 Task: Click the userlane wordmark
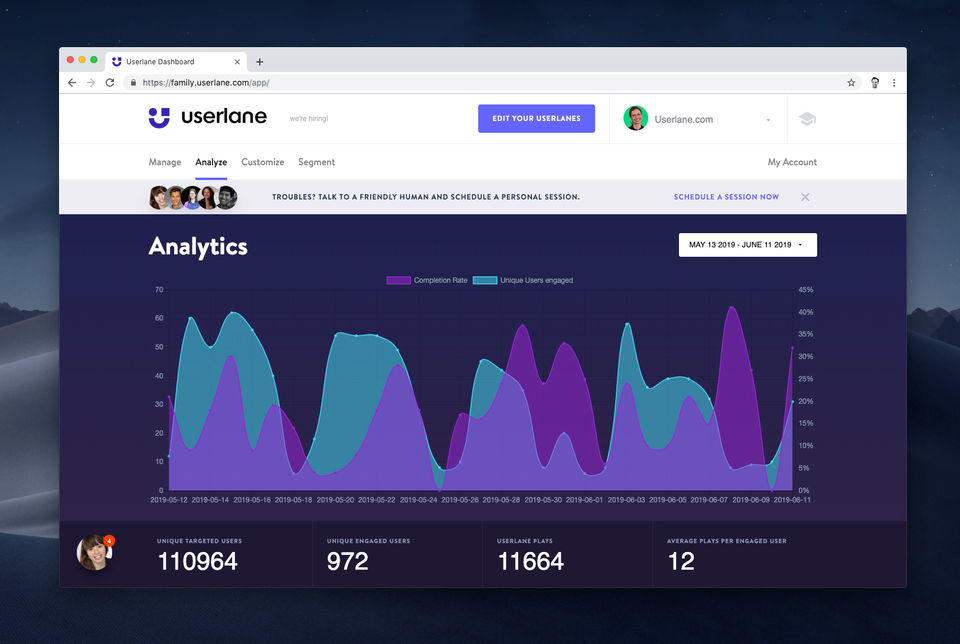pyautogui.click(x=224, y=116)
